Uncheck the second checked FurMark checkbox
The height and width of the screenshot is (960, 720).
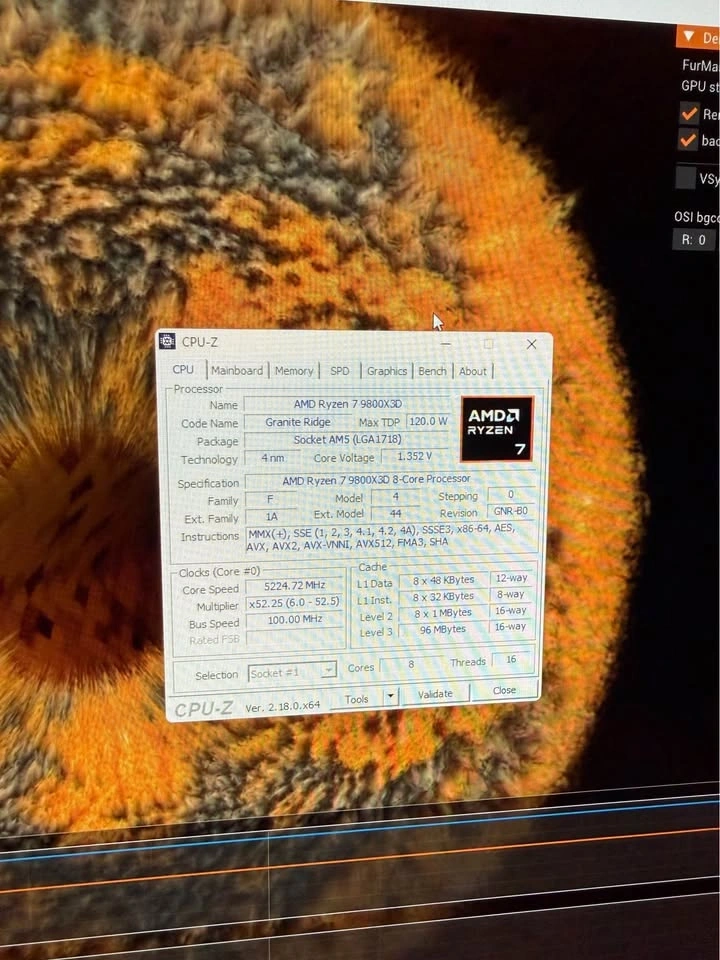point(687,140)
